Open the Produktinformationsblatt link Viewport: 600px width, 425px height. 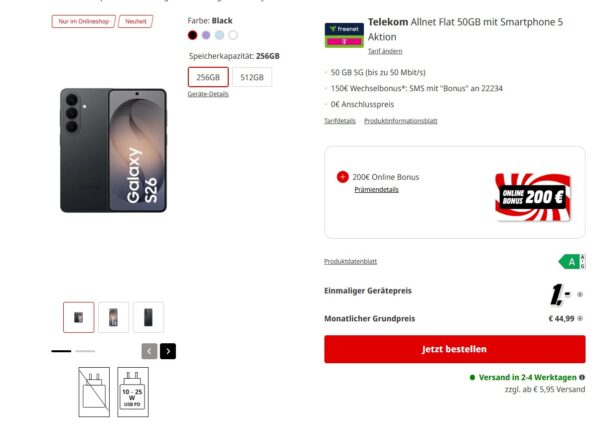click(401, 121)
